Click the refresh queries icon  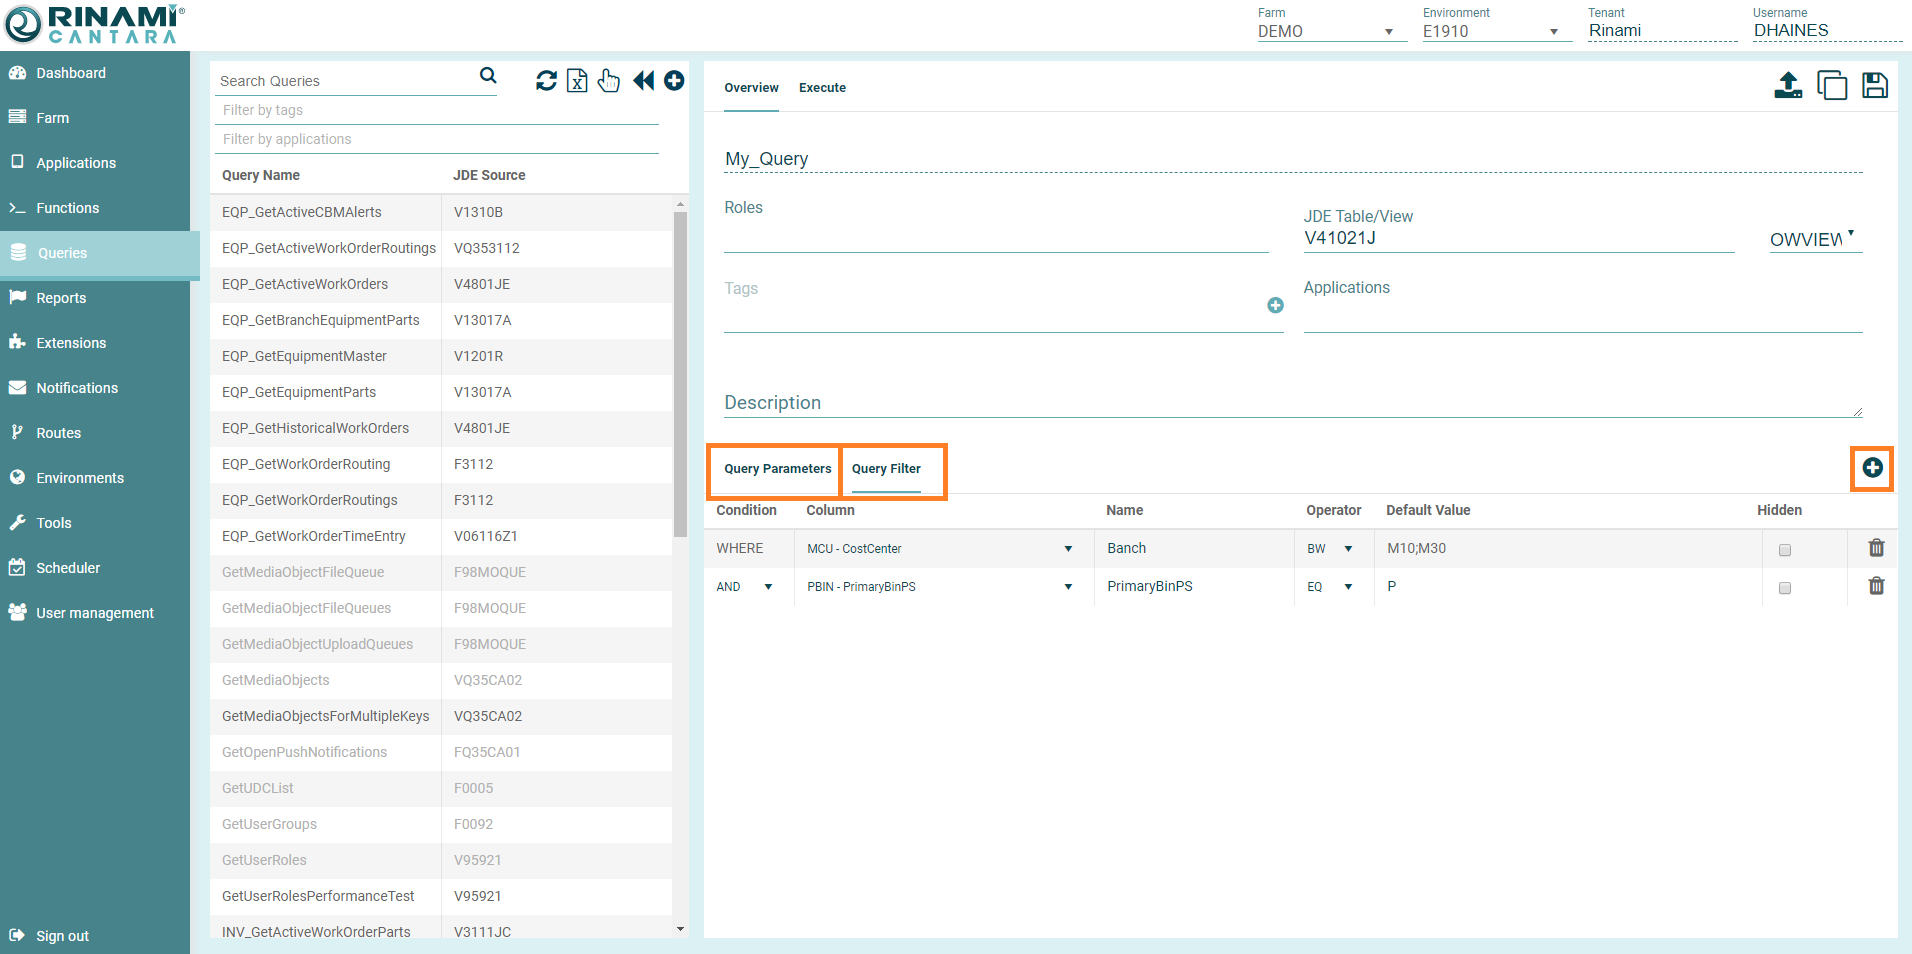click(x=546, y=81)
